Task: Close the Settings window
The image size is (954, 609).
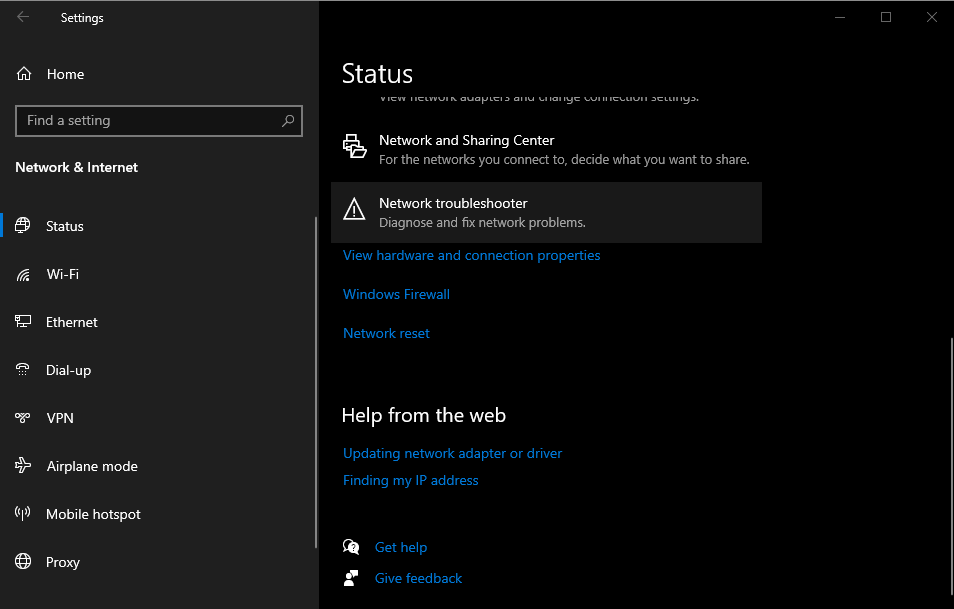Action: 931,17
